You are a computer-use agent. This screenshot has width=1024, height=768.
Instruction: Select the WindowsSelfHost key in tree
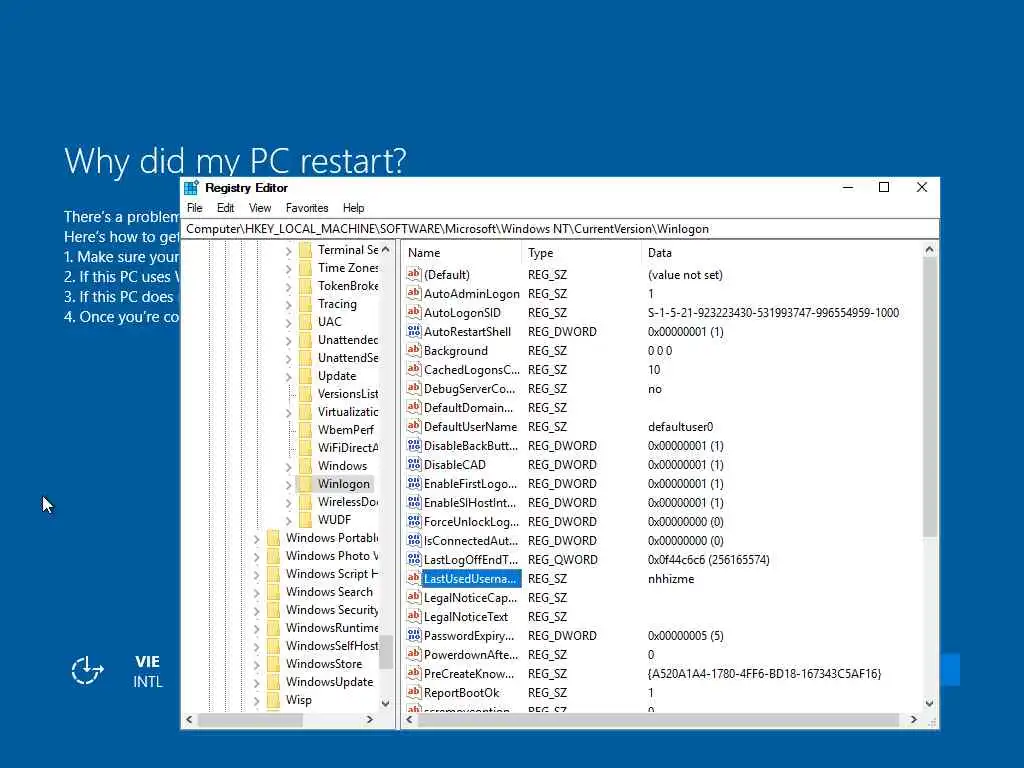click(x=332, y=646)
